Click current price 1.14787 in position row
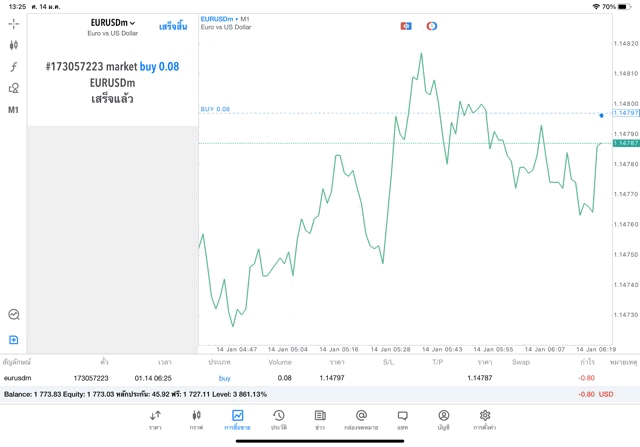Viewport: 640px width, 447px height. [480, 378]
